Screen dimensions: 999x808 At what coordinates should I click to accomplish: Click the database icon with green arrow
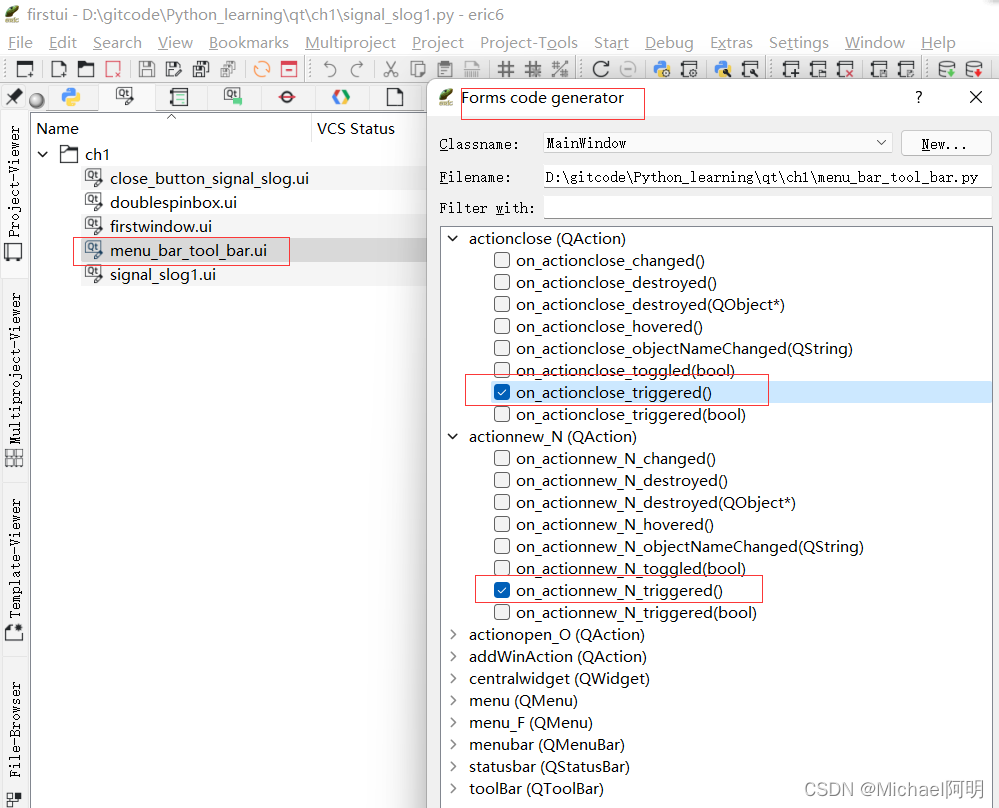click(x=947, y=69)
